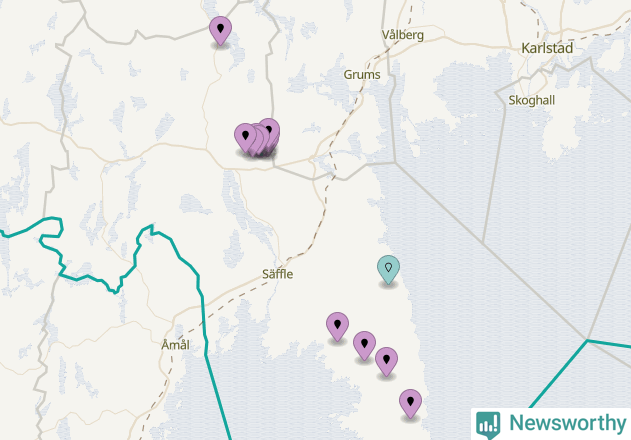Open the Newsworthy attribution text link
The image size is (631, 440).
567,423
